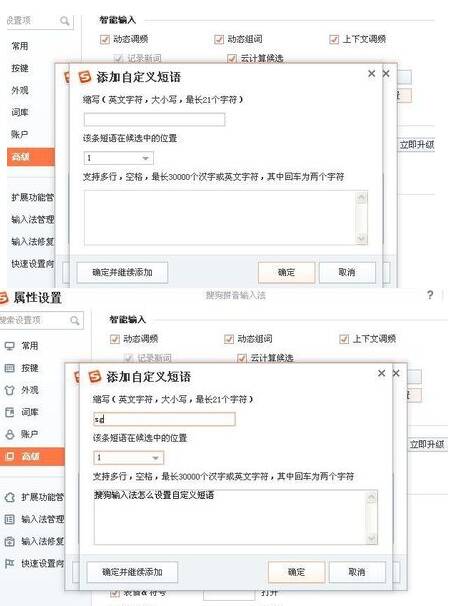452x606 pixels.
Task: Click the list icon beside 输入法管理
Action: [x=9, y=519]
